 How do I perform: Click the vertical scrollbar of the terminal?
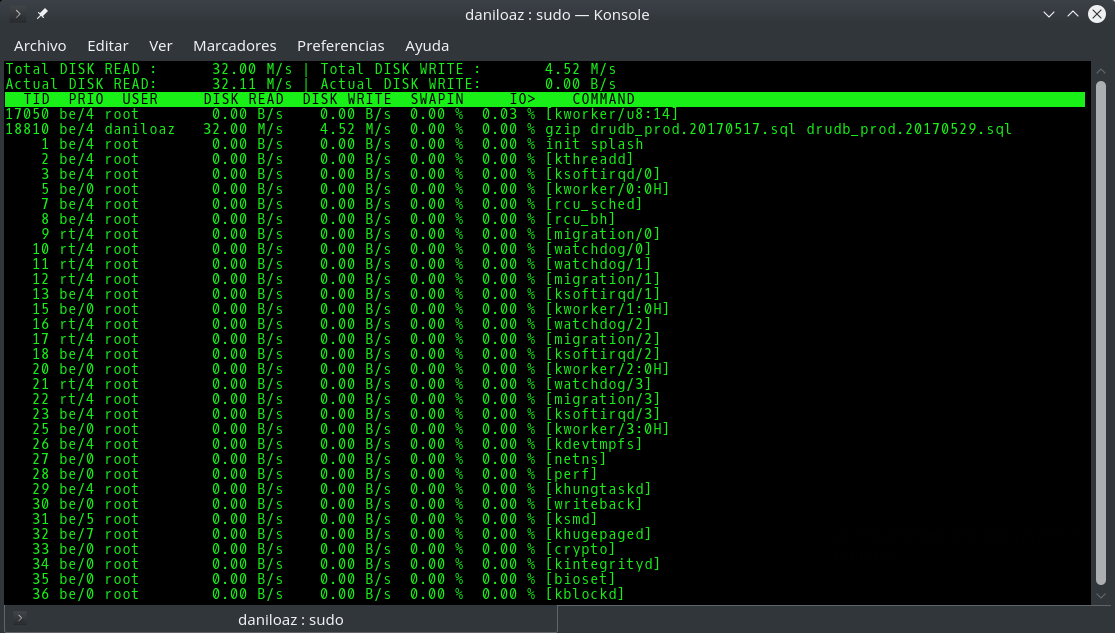click(x=1100, y=330)
